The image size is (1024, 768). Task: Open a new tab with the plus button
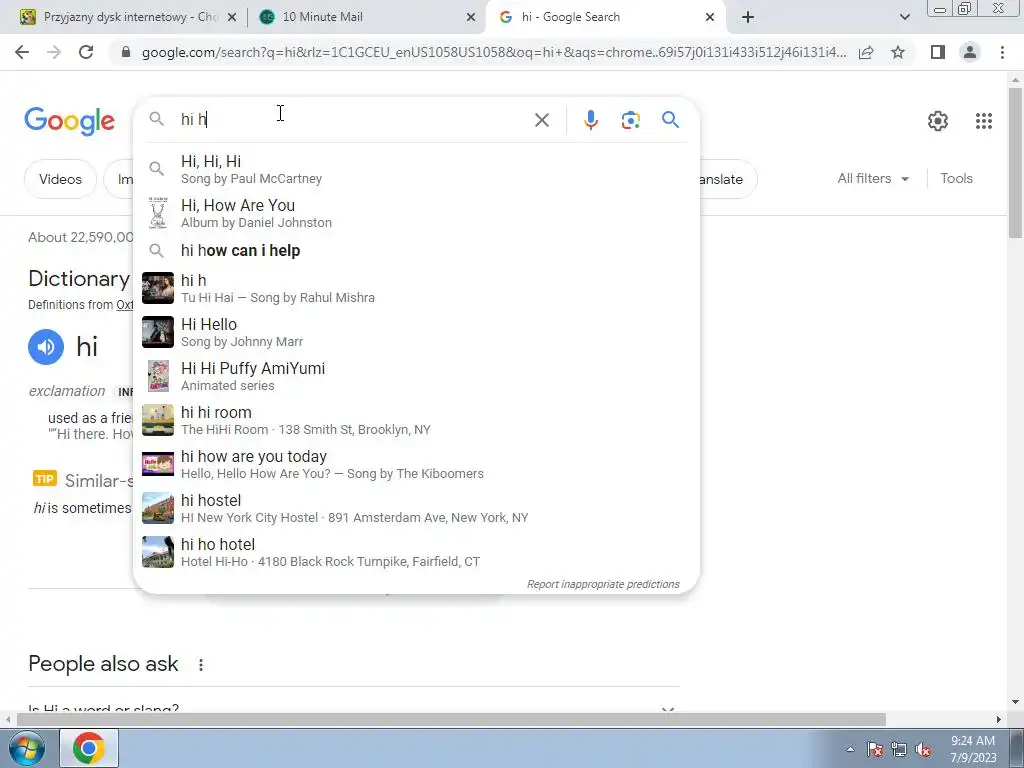pos(748,18)
